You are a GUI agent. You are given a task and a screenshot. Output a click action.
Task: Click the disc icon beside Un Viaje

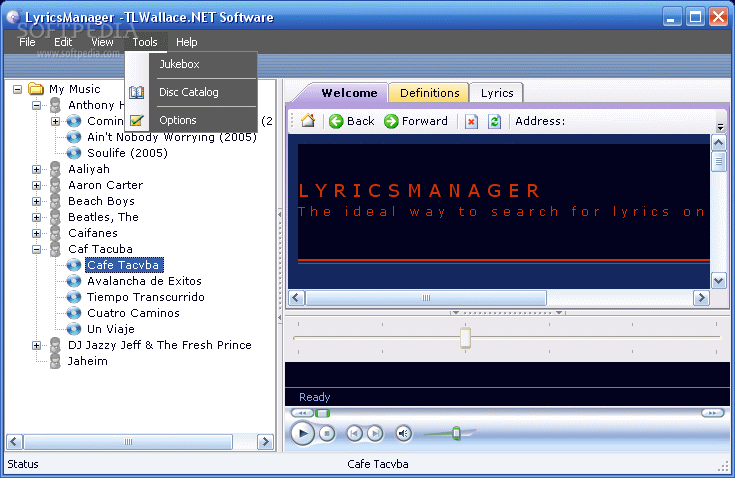(x=74, y=329)
